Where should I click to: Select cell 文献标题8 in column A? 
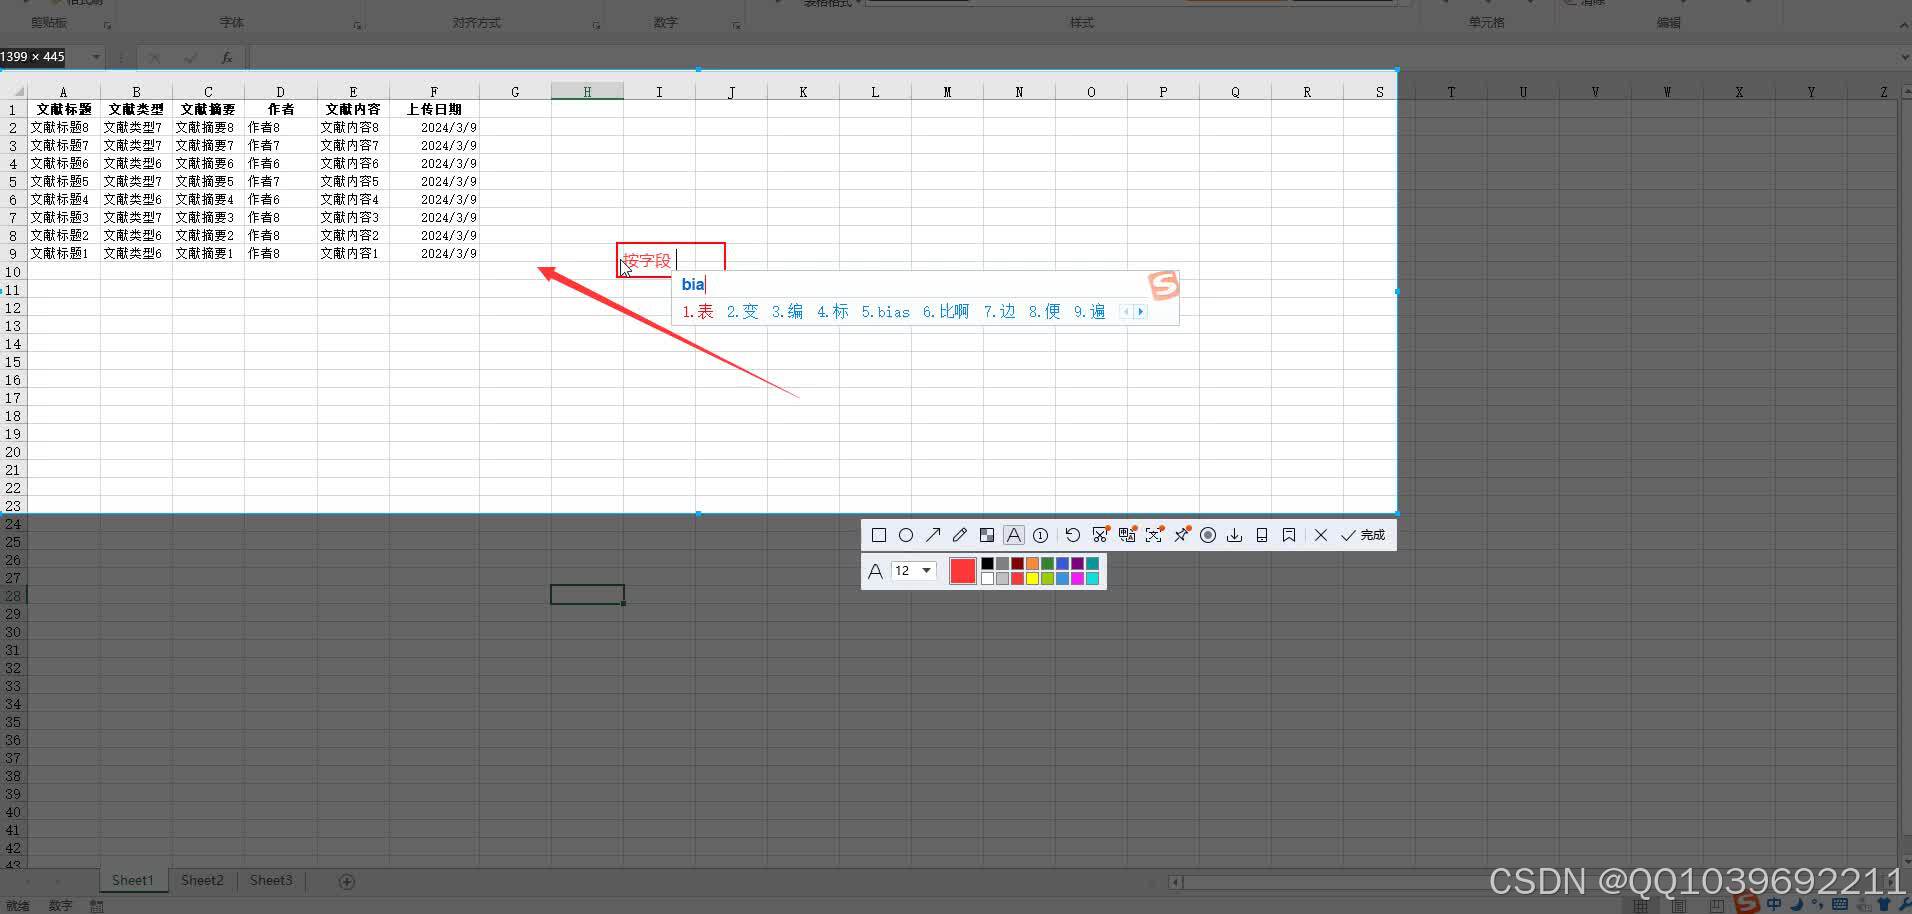pyautogui.click(x=64, y=127)
